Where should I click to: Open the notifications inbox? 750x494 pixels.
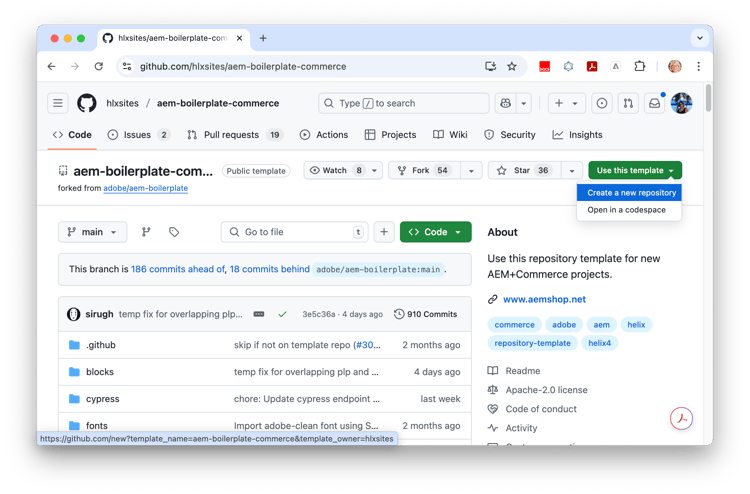(654, 103)
